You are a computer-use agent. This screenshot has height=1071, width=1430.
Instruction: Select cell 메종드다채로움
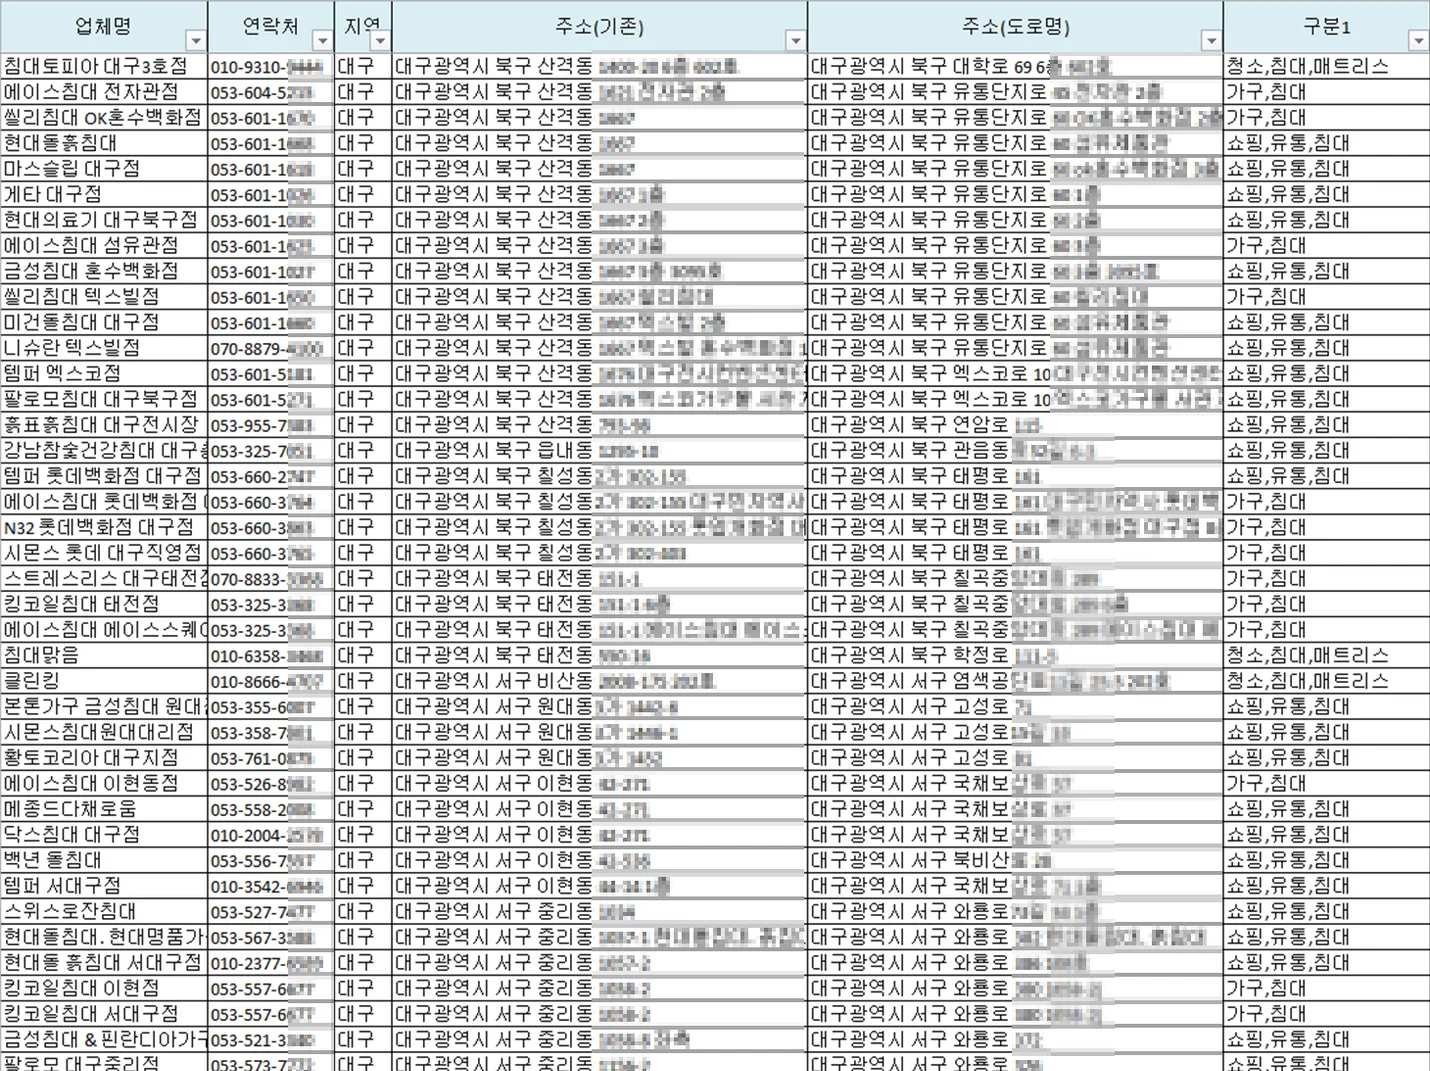[x=104, y=810]
